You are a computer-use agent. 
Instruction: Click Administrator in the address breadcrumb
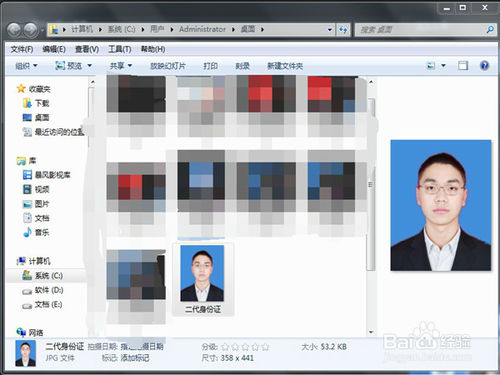tap(202, 29)
